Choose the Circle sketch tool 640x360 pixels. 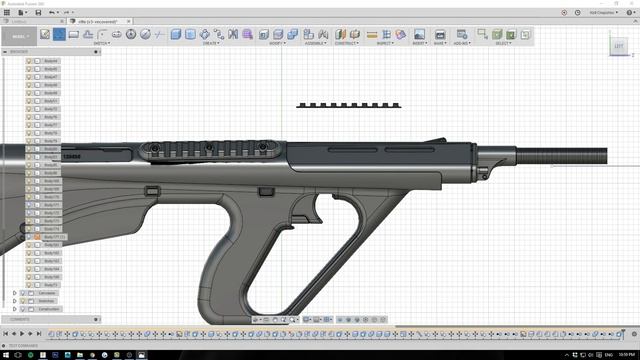click(x=131, y=34)
